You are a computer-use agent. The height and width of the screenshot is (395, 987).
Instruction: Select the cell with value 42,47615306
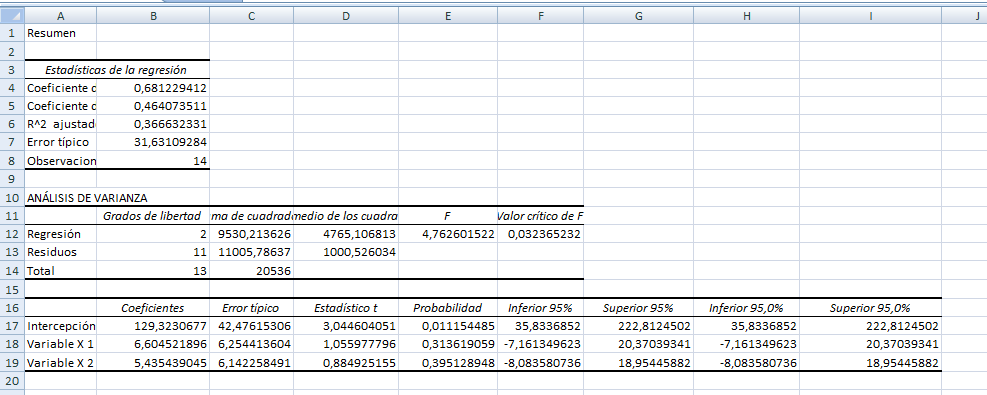tap(251, 326)
